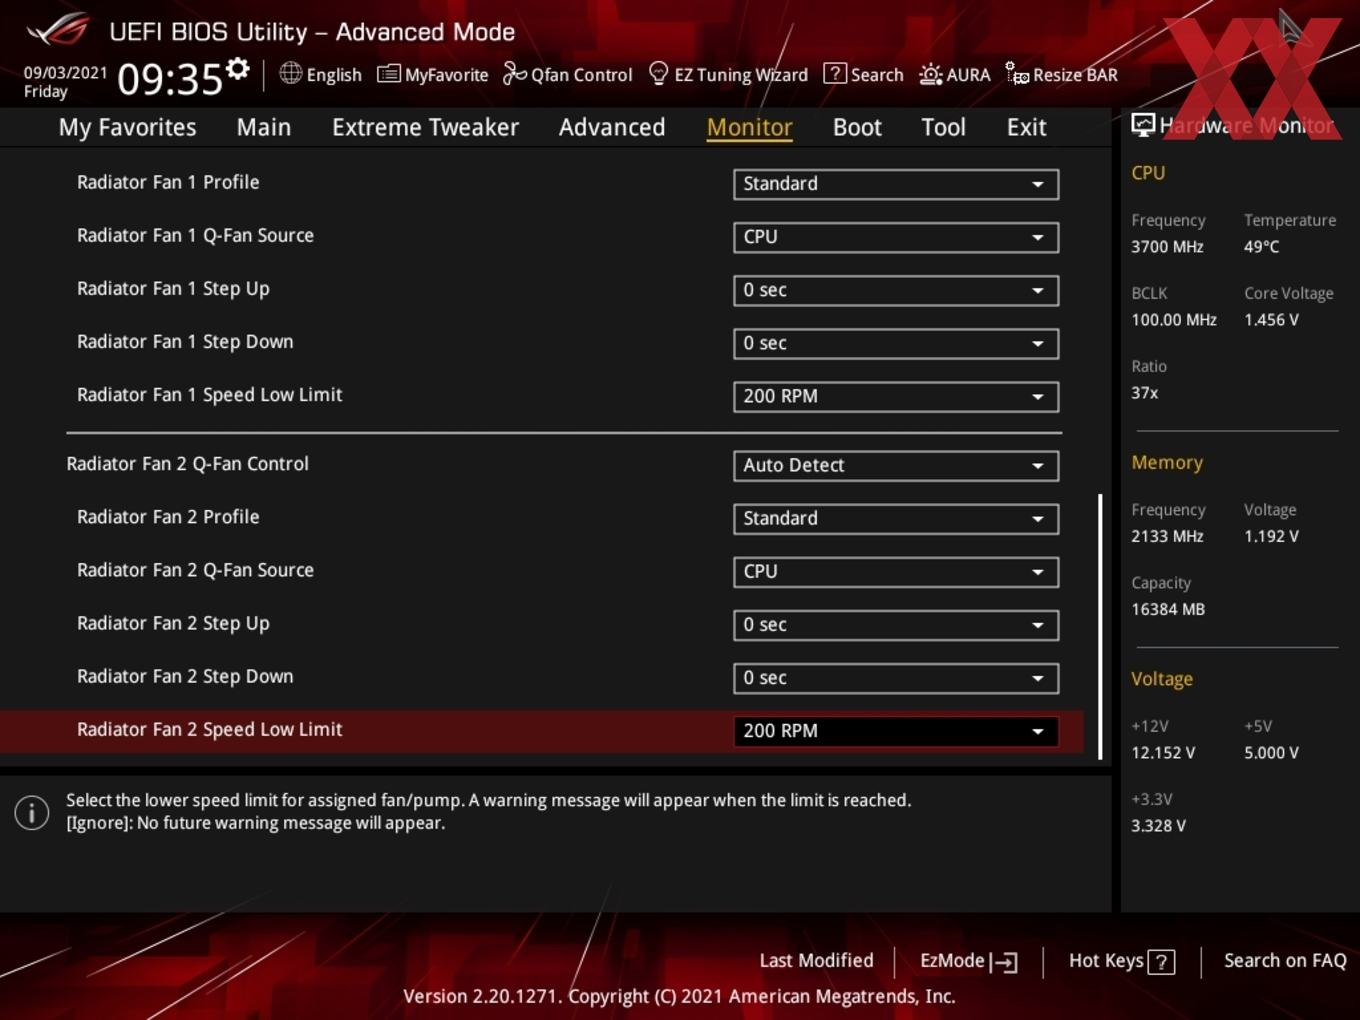Click +3.3V reading 3.328 V
This screenshot has height=1020, width=1360.
pyautogui.click(x=1158, y=826)
